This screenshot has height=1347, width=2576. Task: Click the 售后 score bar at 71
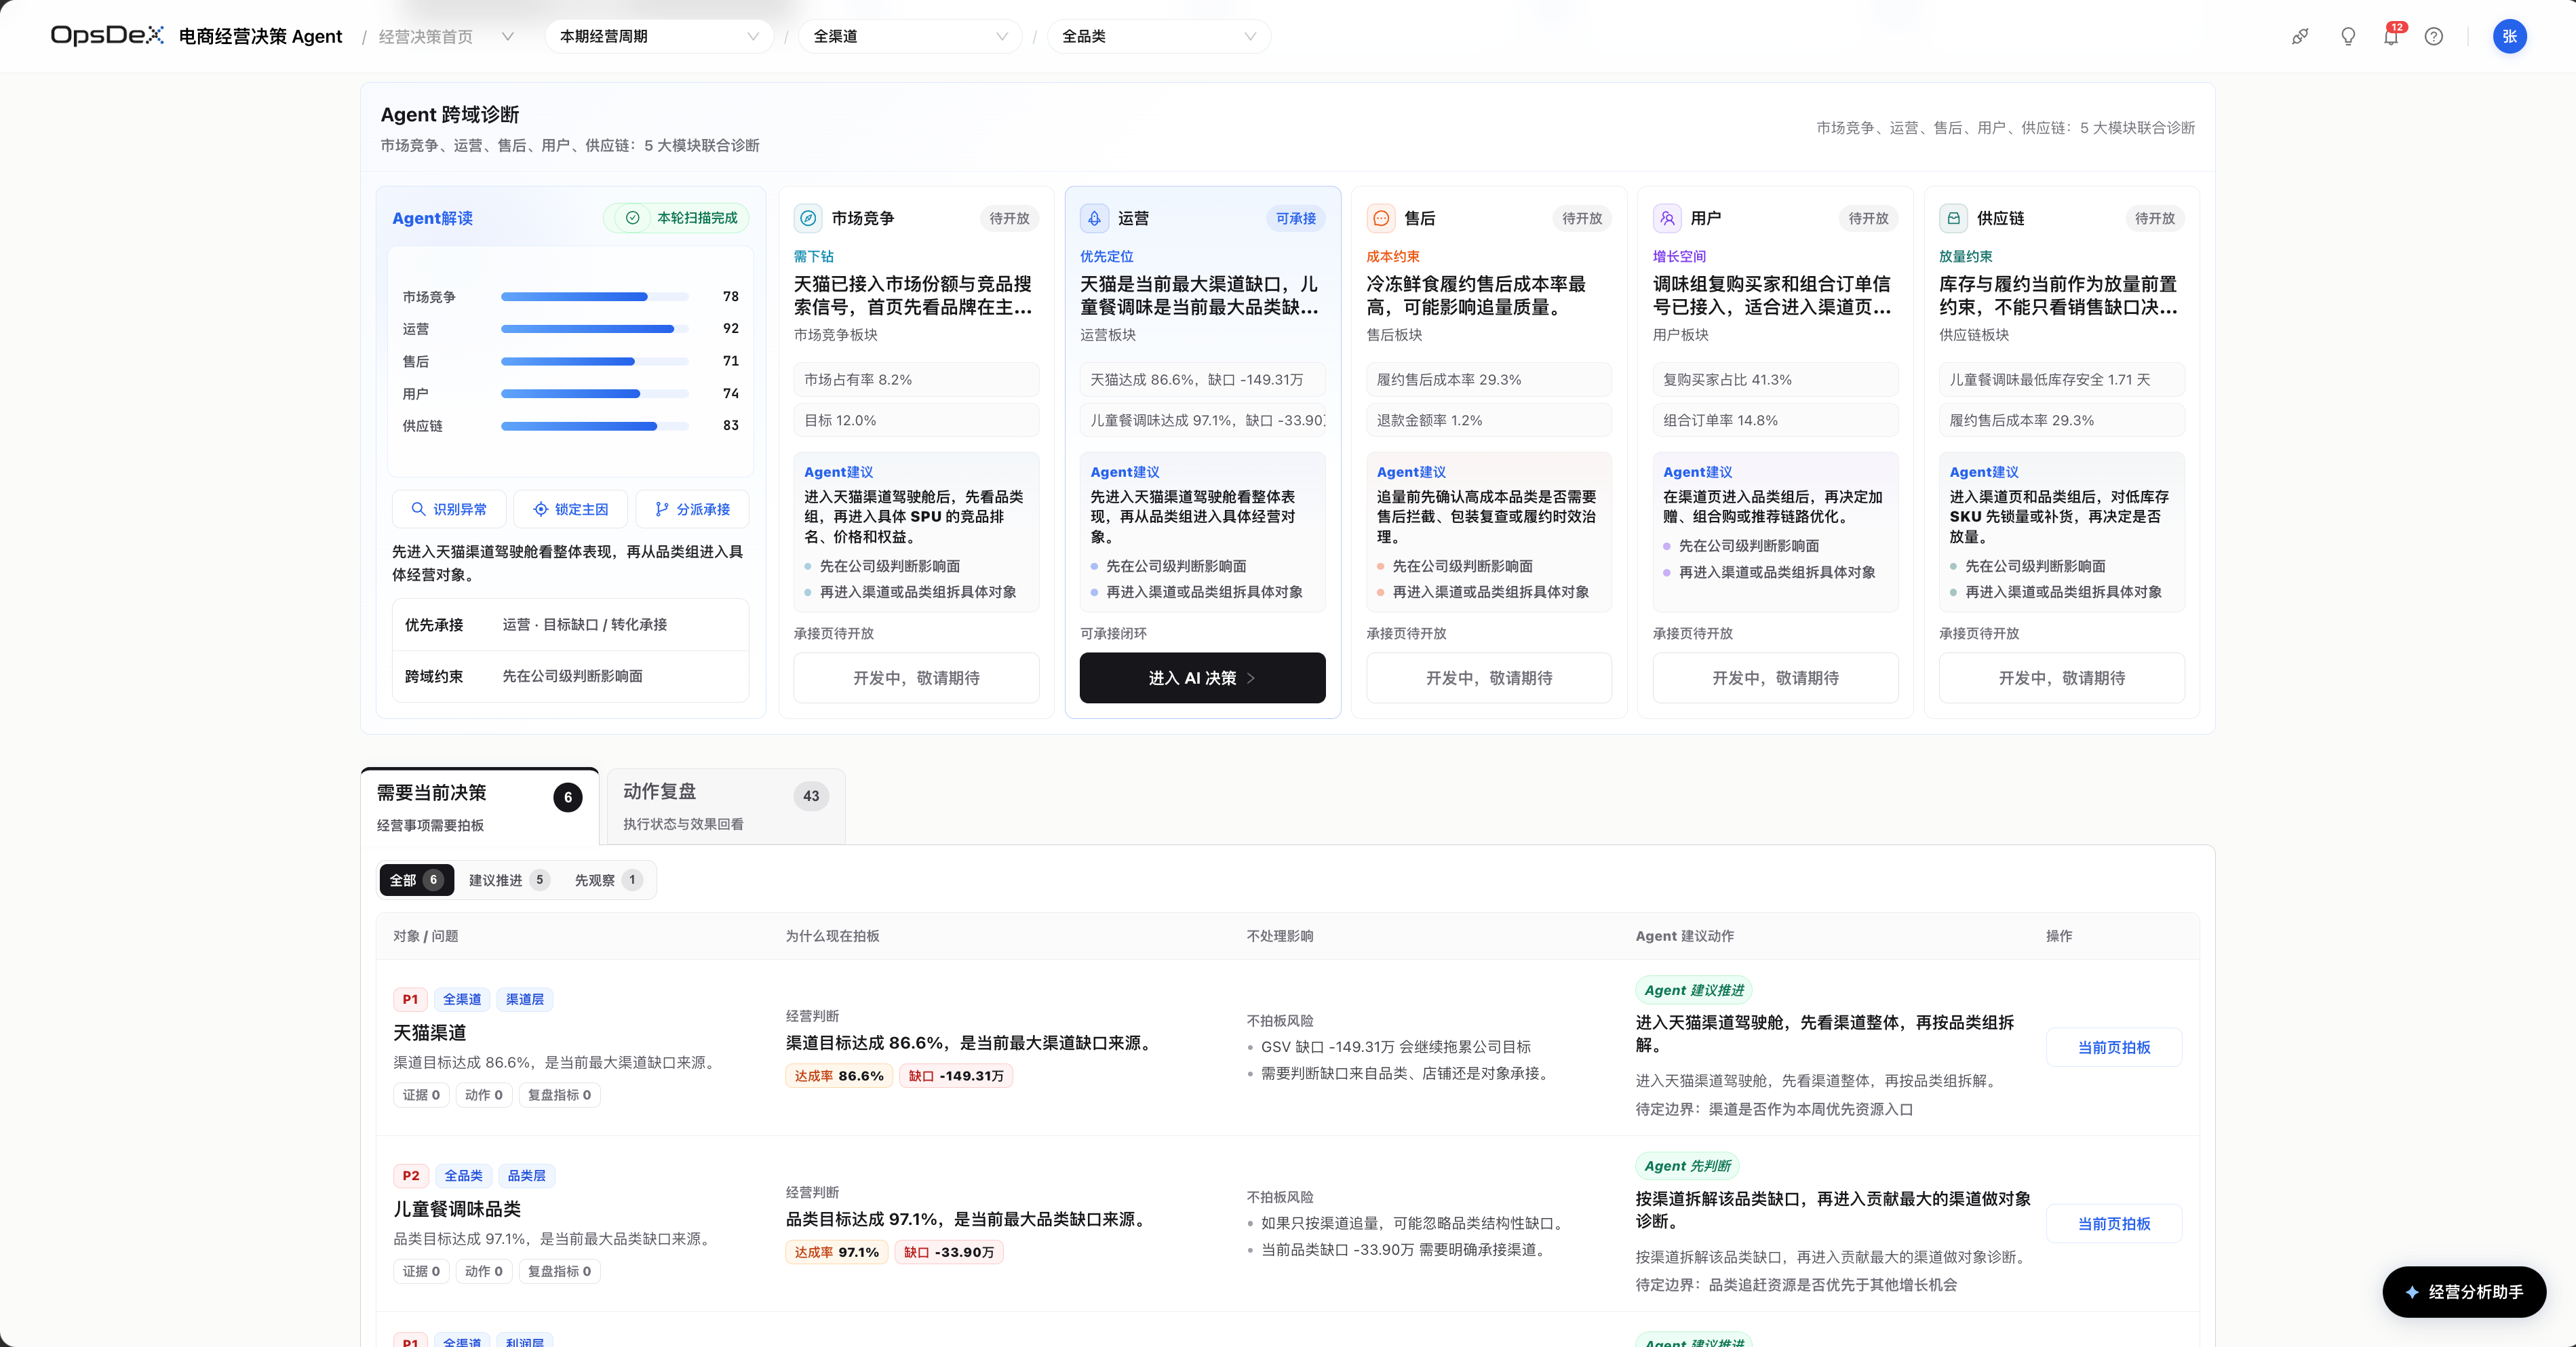tap(594, 361)
